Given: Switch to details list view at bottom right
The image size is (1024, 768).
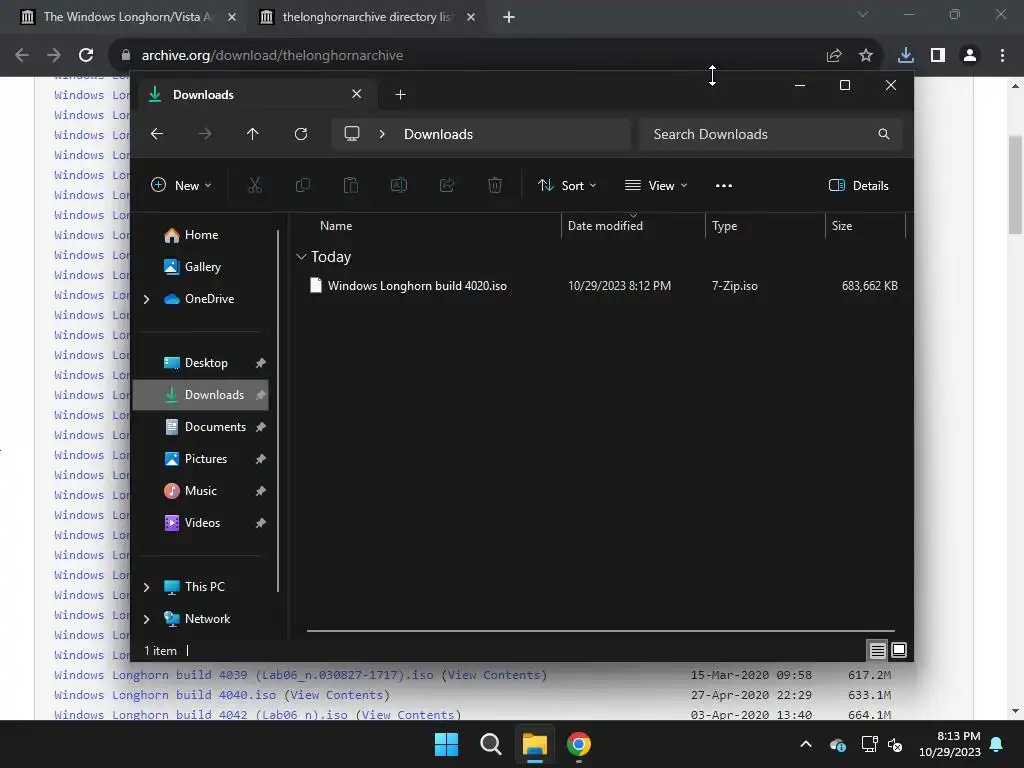Looking at the screenshot, I should [x=877, y=650].
